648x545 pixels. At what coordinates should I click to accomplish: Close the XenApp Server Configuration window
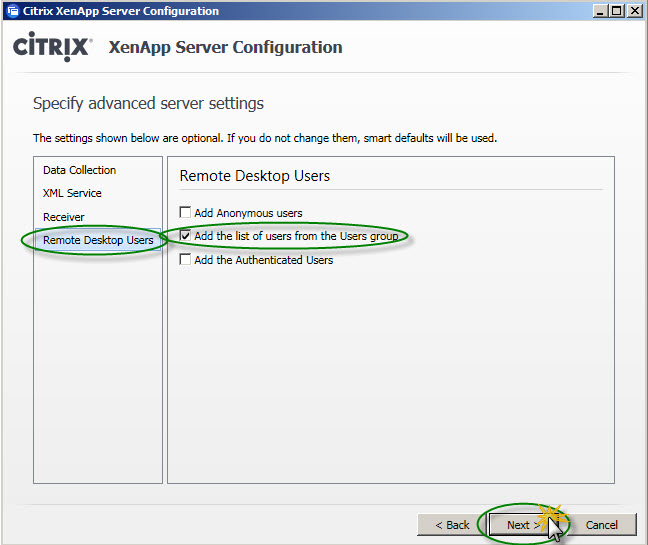(634, 11)
